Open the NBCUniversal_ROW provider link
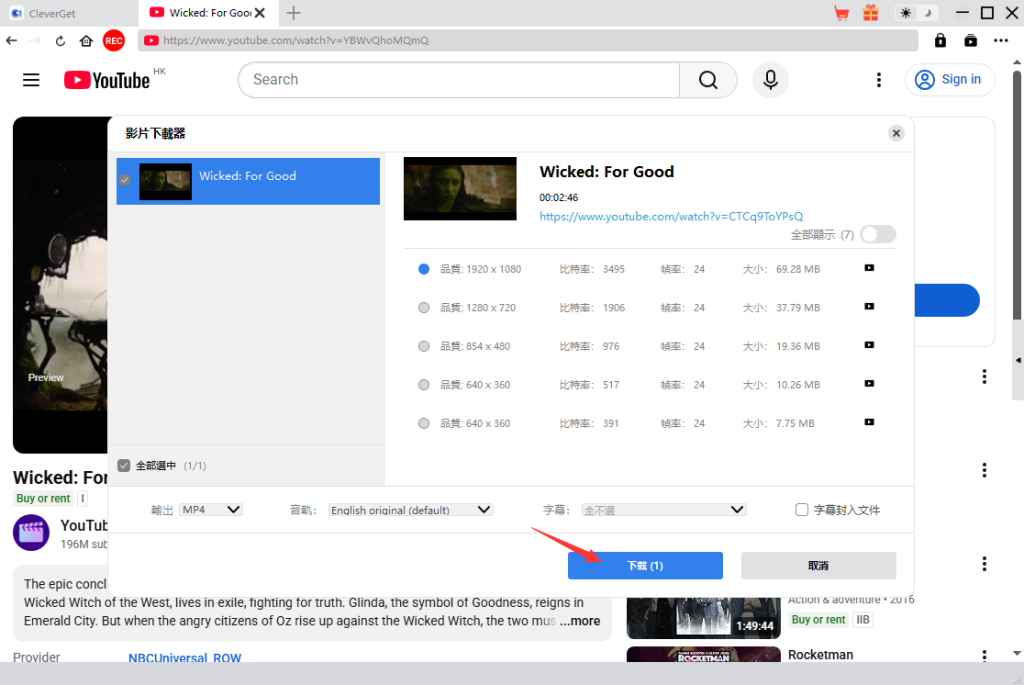 pos(185,658)
